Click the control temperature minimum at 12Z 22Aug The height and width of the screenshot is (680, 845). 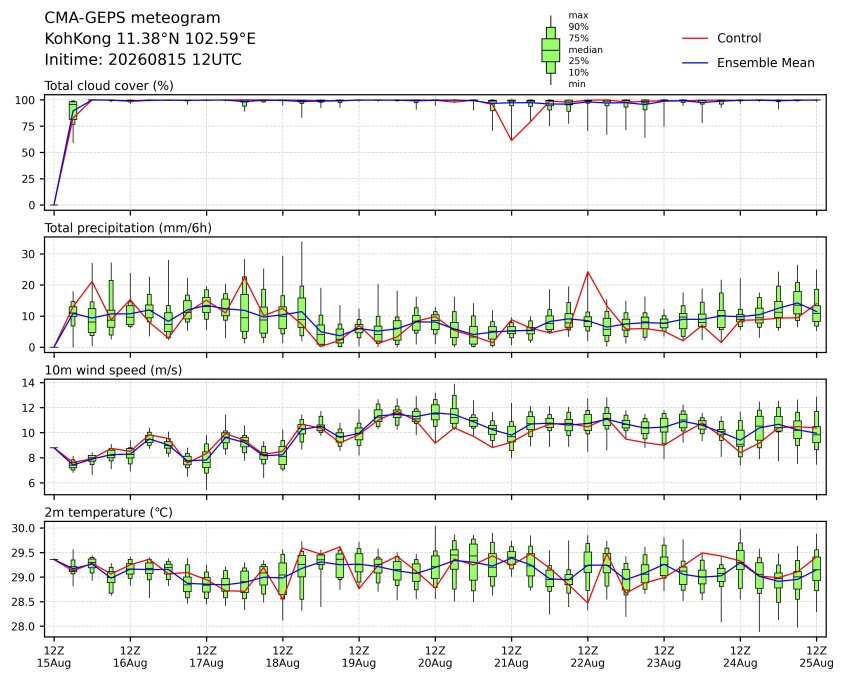coord(587,603)
